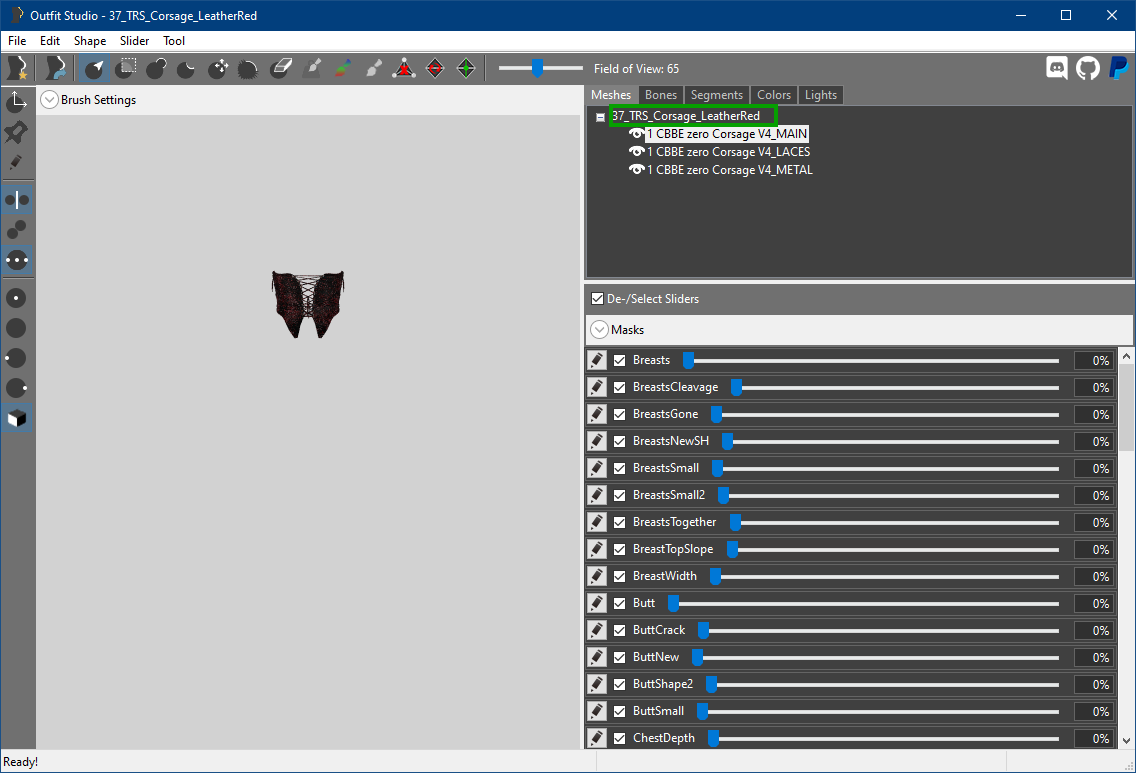Screen dimensions: 1136x773
Task: Select the eraser Undiff brush tool
Action: coord(280,68)
